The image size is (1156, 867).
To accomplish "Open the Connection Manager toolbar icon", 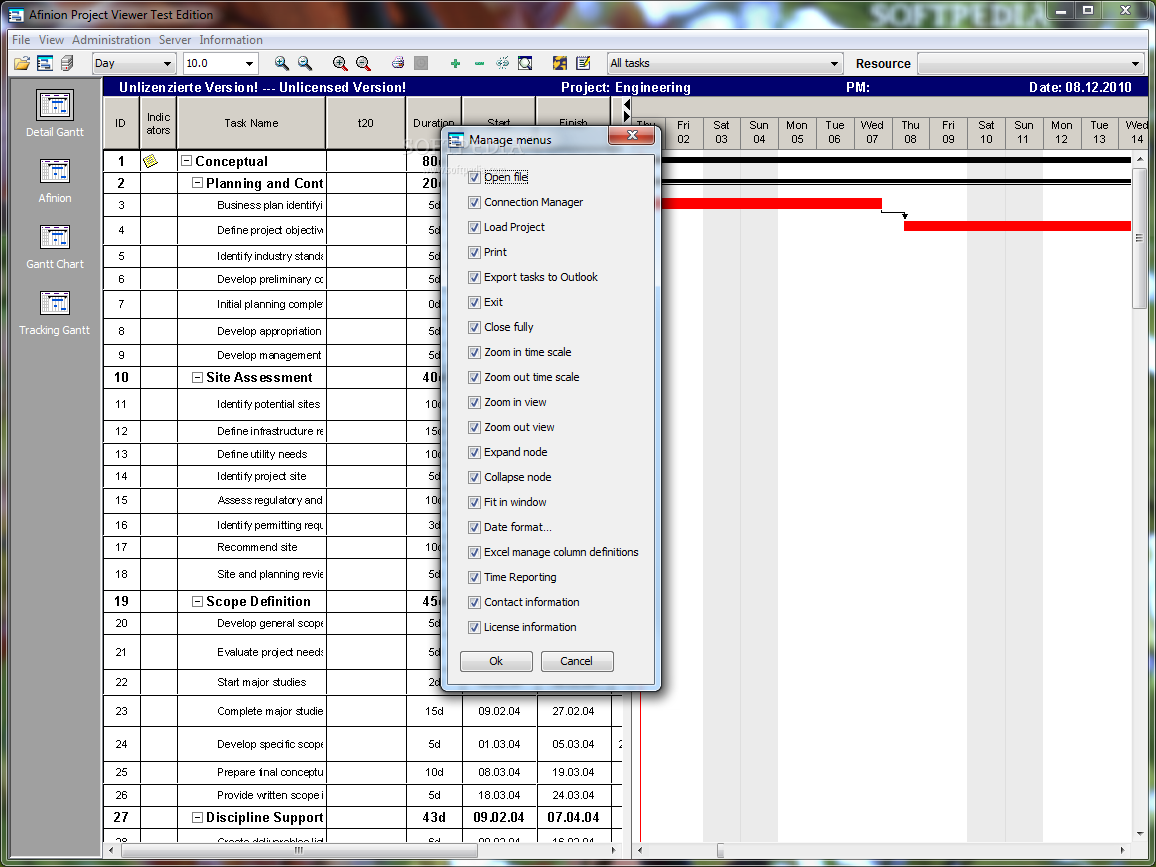I will click(45, 63).
